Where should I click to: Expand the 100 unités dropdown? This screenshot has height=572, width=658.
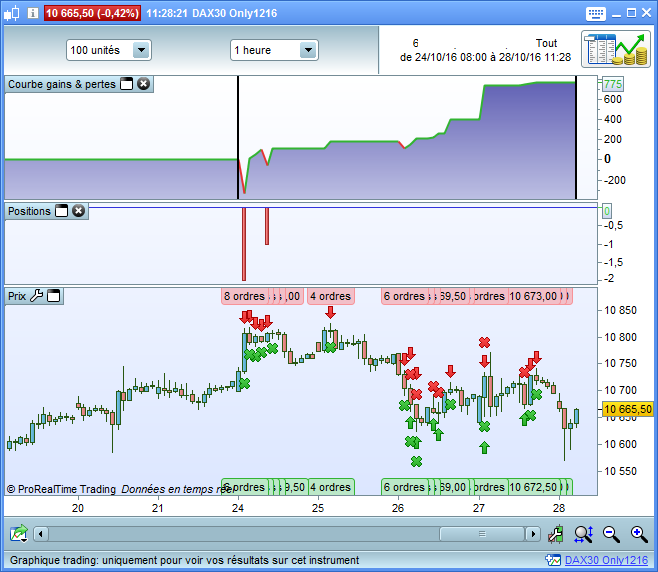(141, 50)
